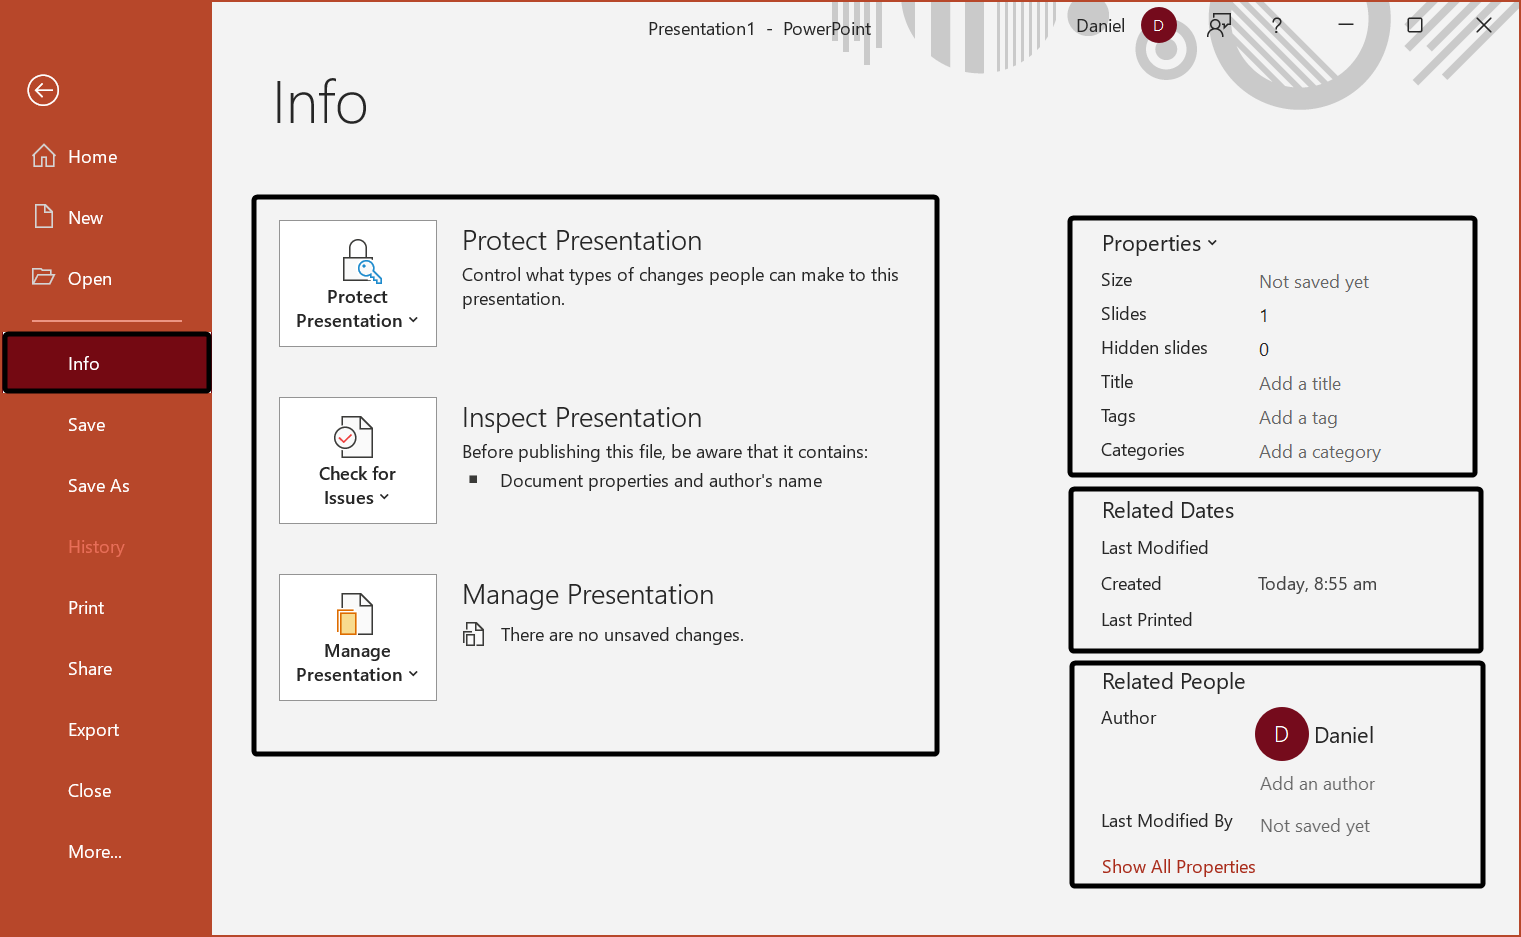Click the Home house icon in sidebar

(x=44, y=156)
